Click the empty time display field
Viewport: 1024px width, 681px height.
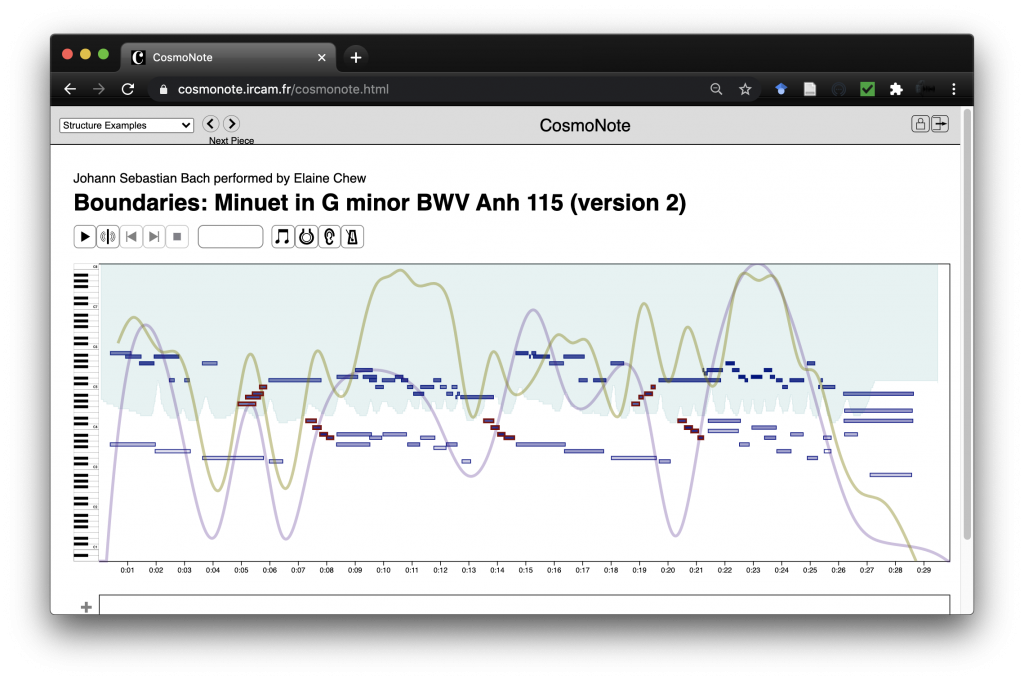[231, 236]
